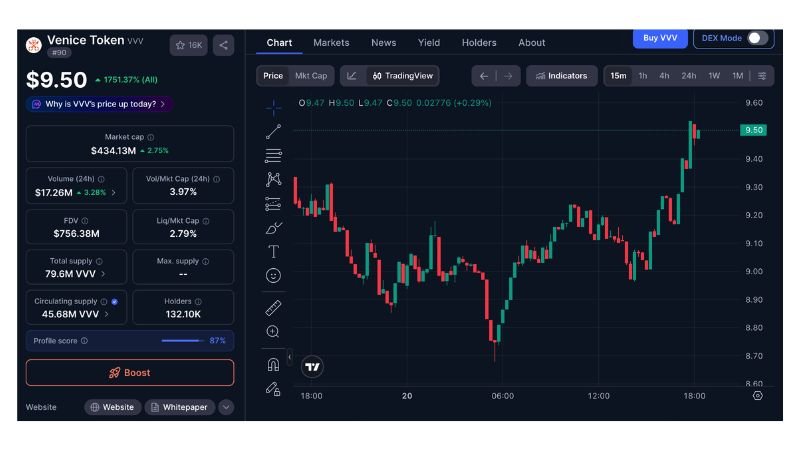Image resolution: width=800 pixels, height=450 pixels.
Task: Set chart interval to 1W
Action: [x=714, y=76]
